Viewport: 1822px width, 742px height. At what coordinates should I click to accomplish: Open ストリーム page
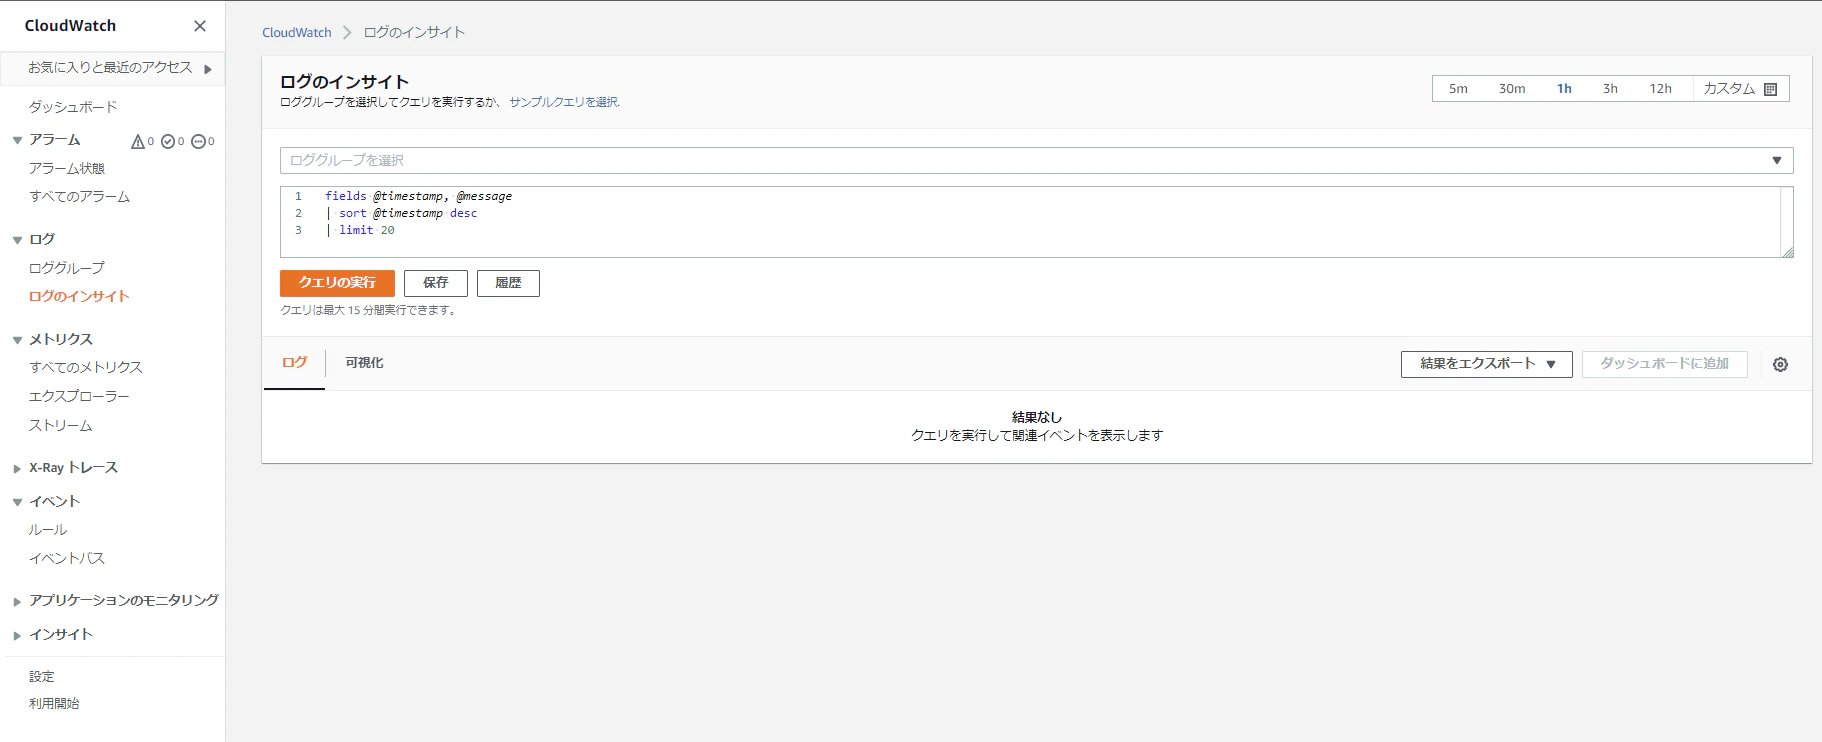tap(60, 425)
